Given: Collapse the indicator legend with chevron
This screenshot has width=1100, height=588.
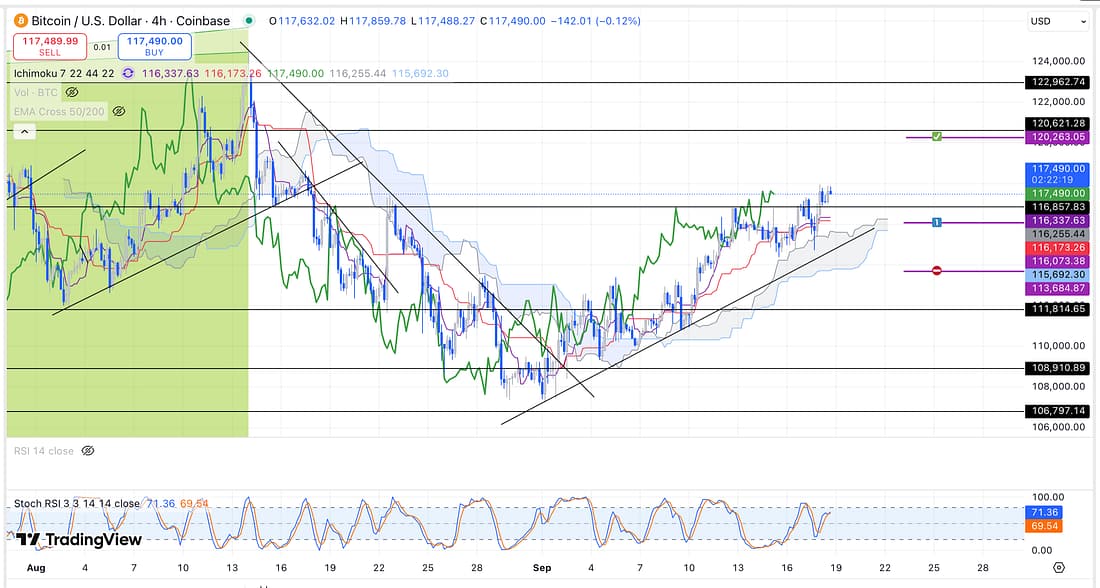Looking at the screenshot, I should (23, 131).
